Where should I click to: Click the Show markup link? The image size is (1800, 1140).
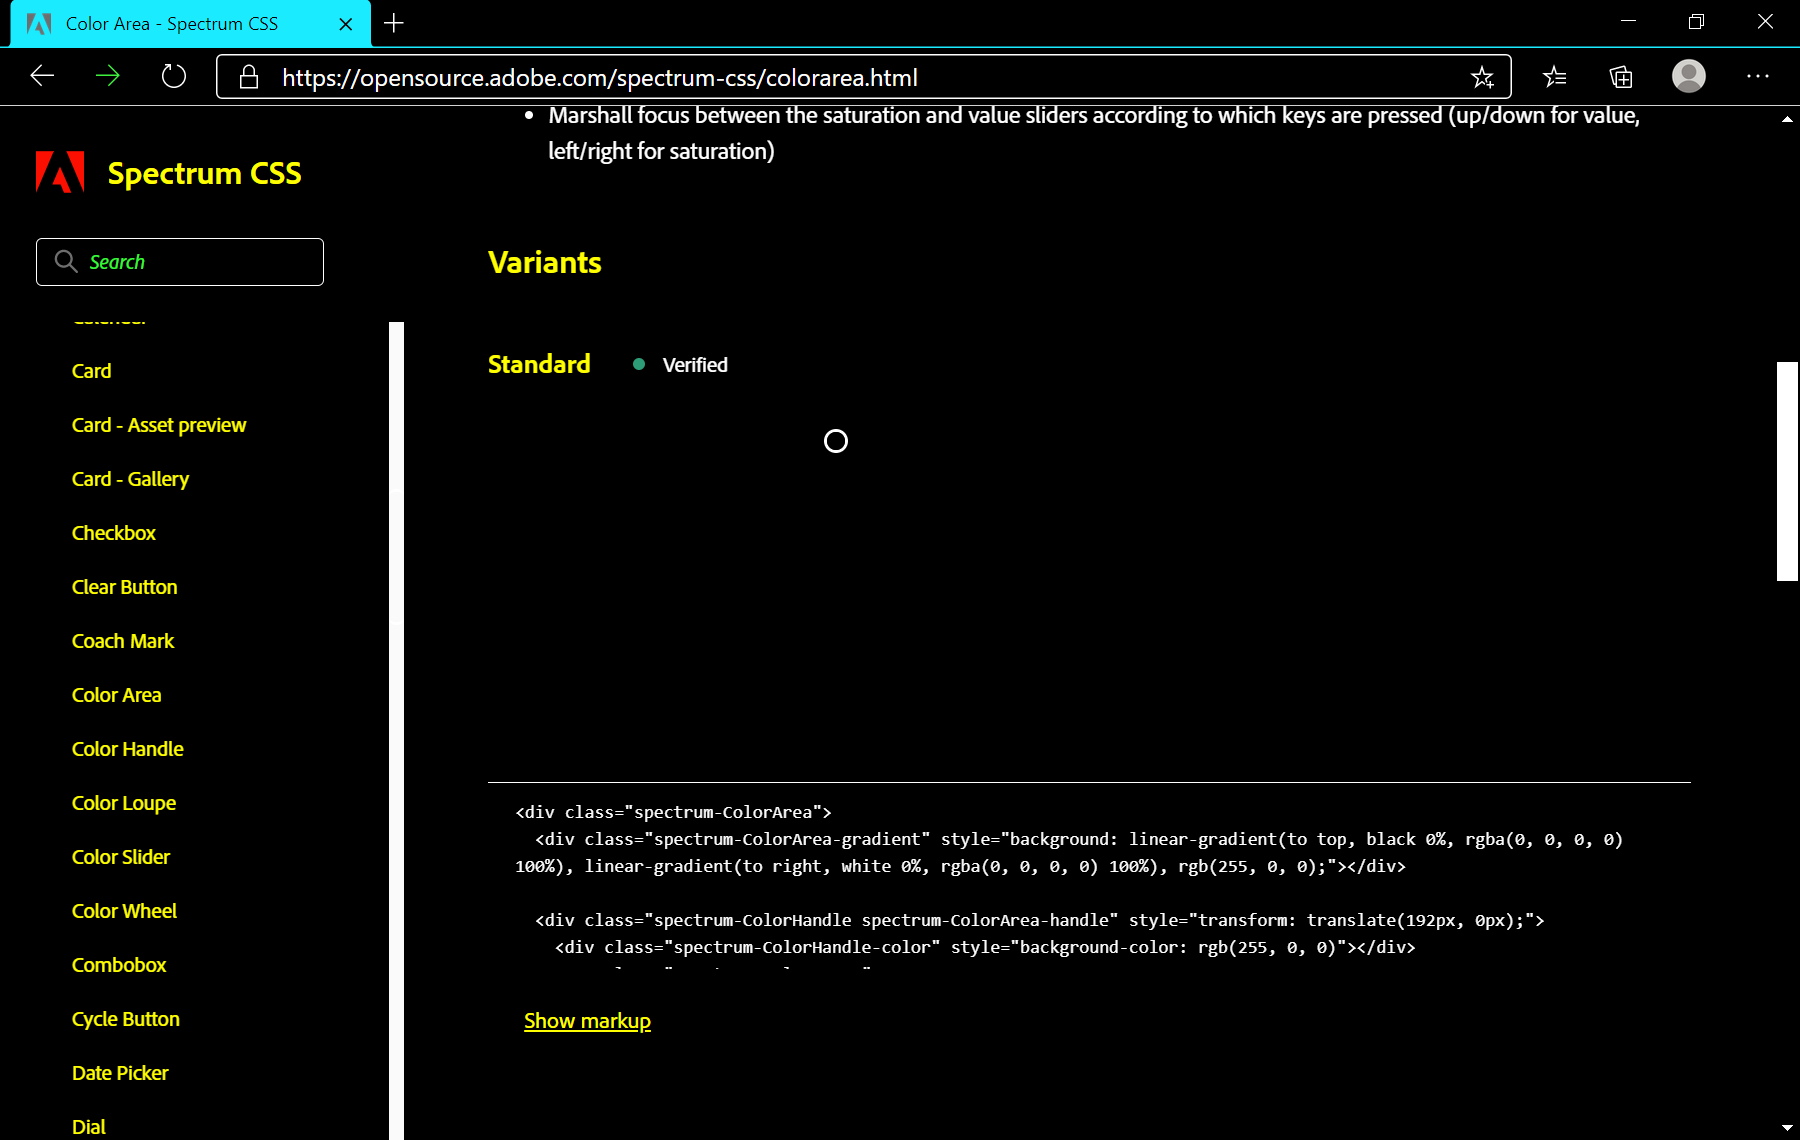pyautogui.click(x=587, y=1020)
